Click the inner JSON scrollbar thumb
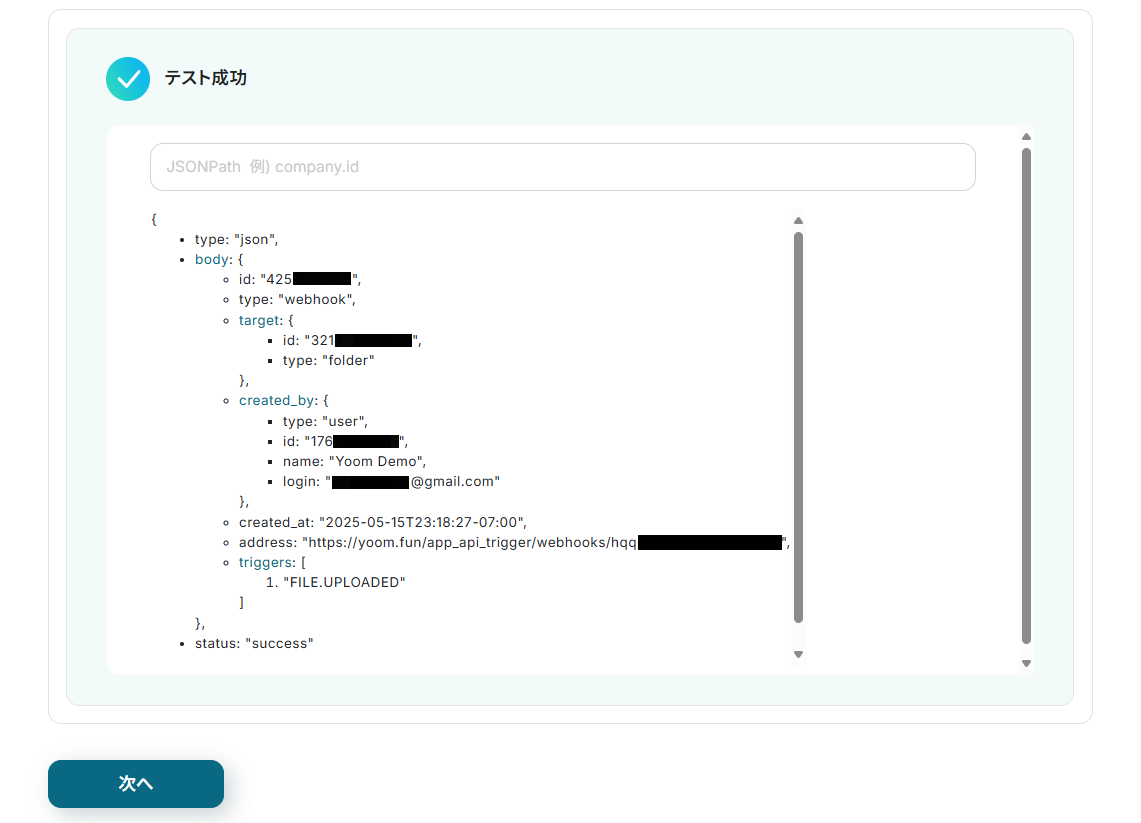1141x823 pixels. pyautogui.click(x=798, y=428)
